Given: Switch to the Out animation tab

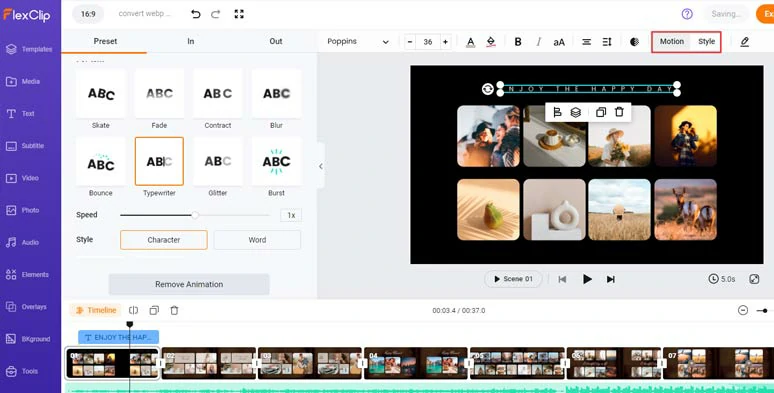Looking at the screenshot, I should tap(276, 41).
